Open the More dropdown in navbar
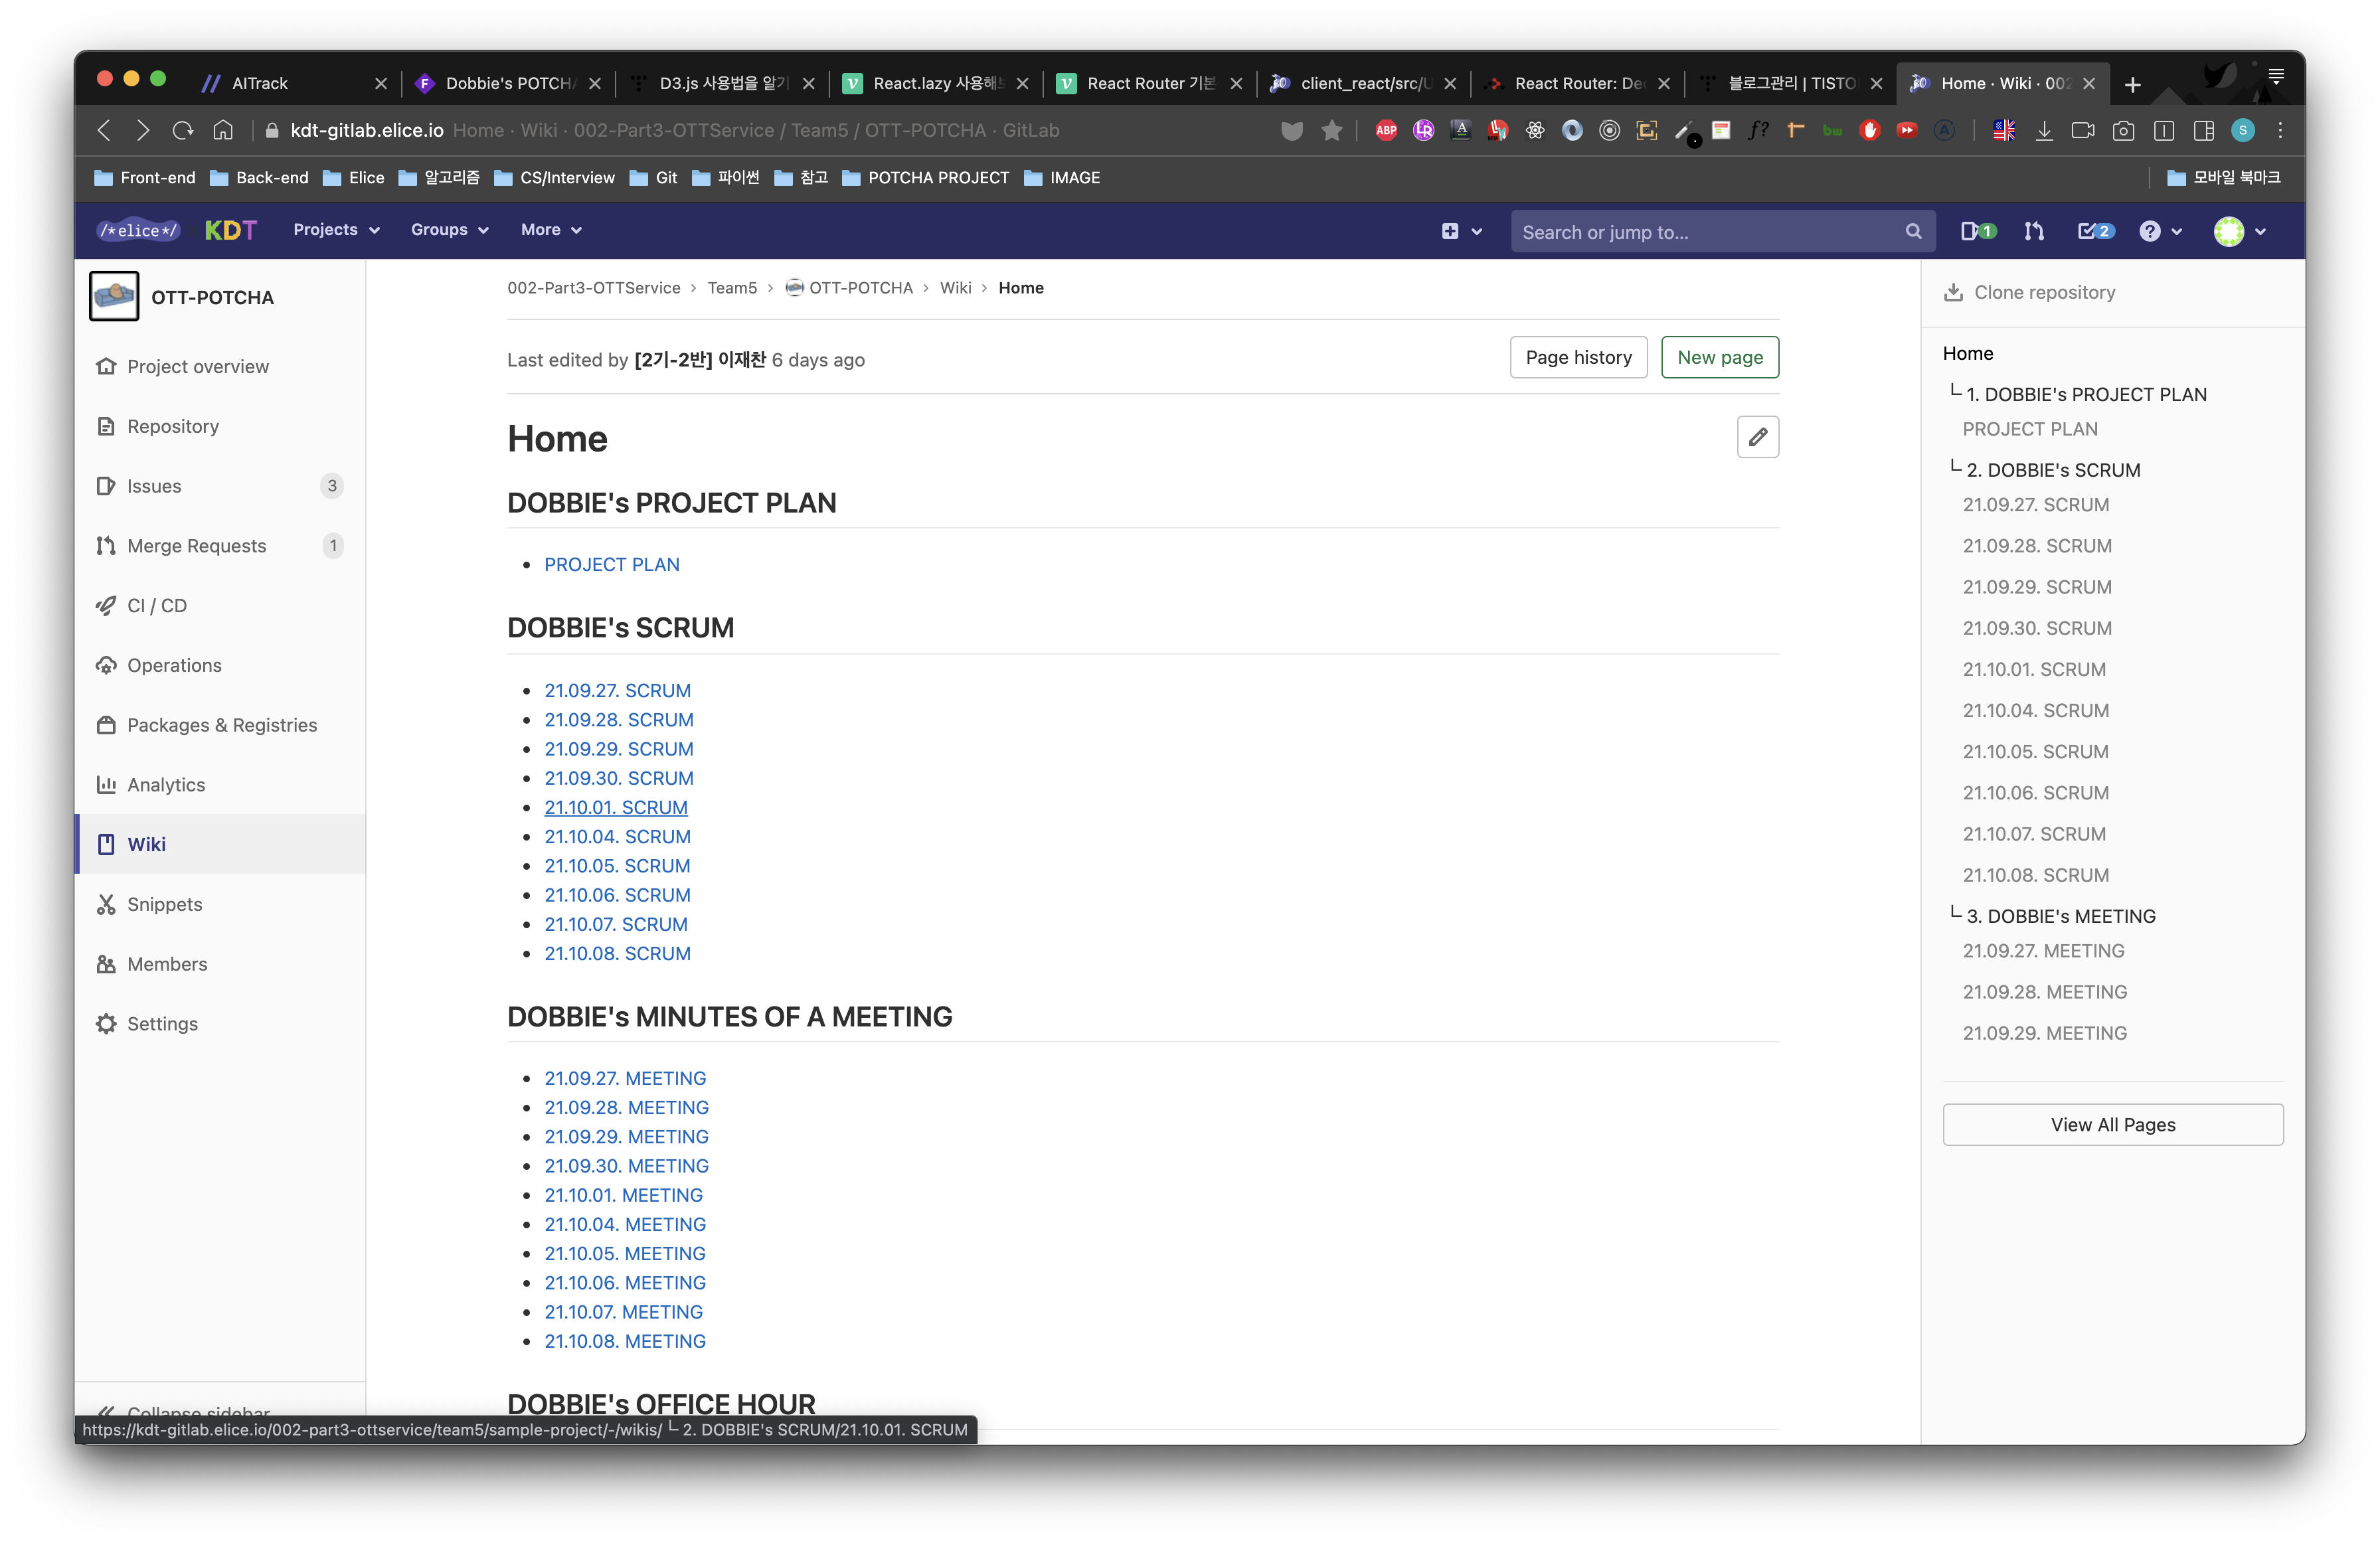 click(x=551, y=230)
